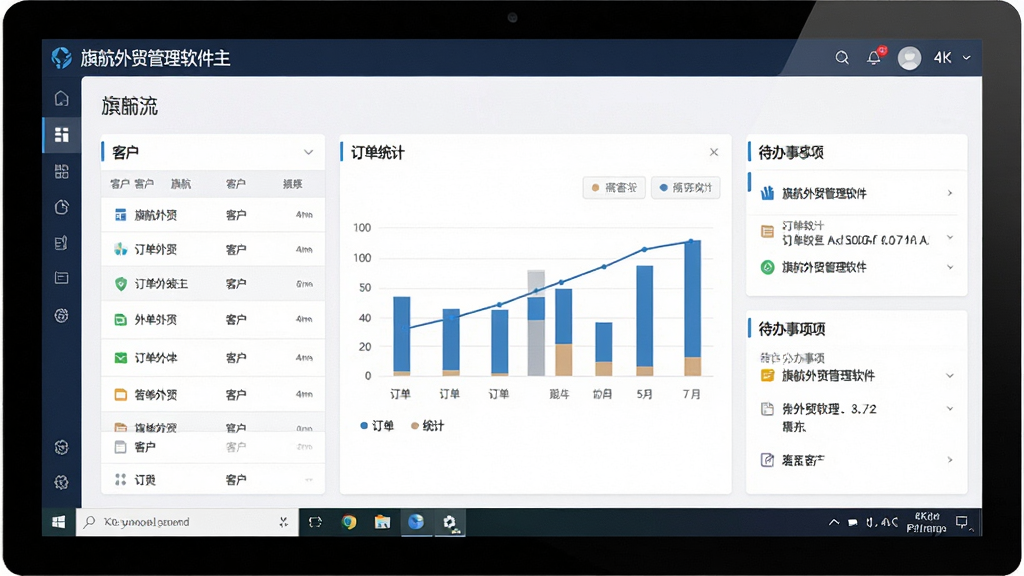Toggle the blue 订单 legend entry below the chart

(377, 426)
